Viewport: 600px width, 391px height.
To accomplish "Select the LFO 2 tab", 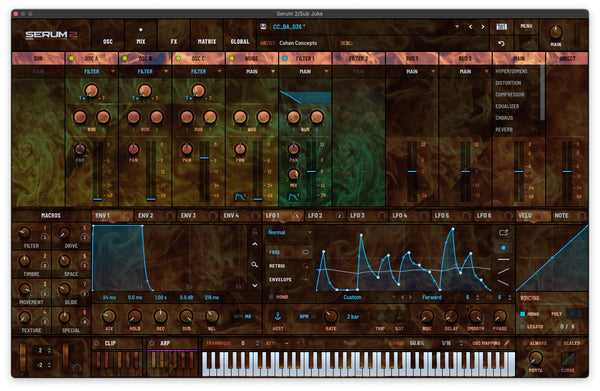I will coord(324,216).
